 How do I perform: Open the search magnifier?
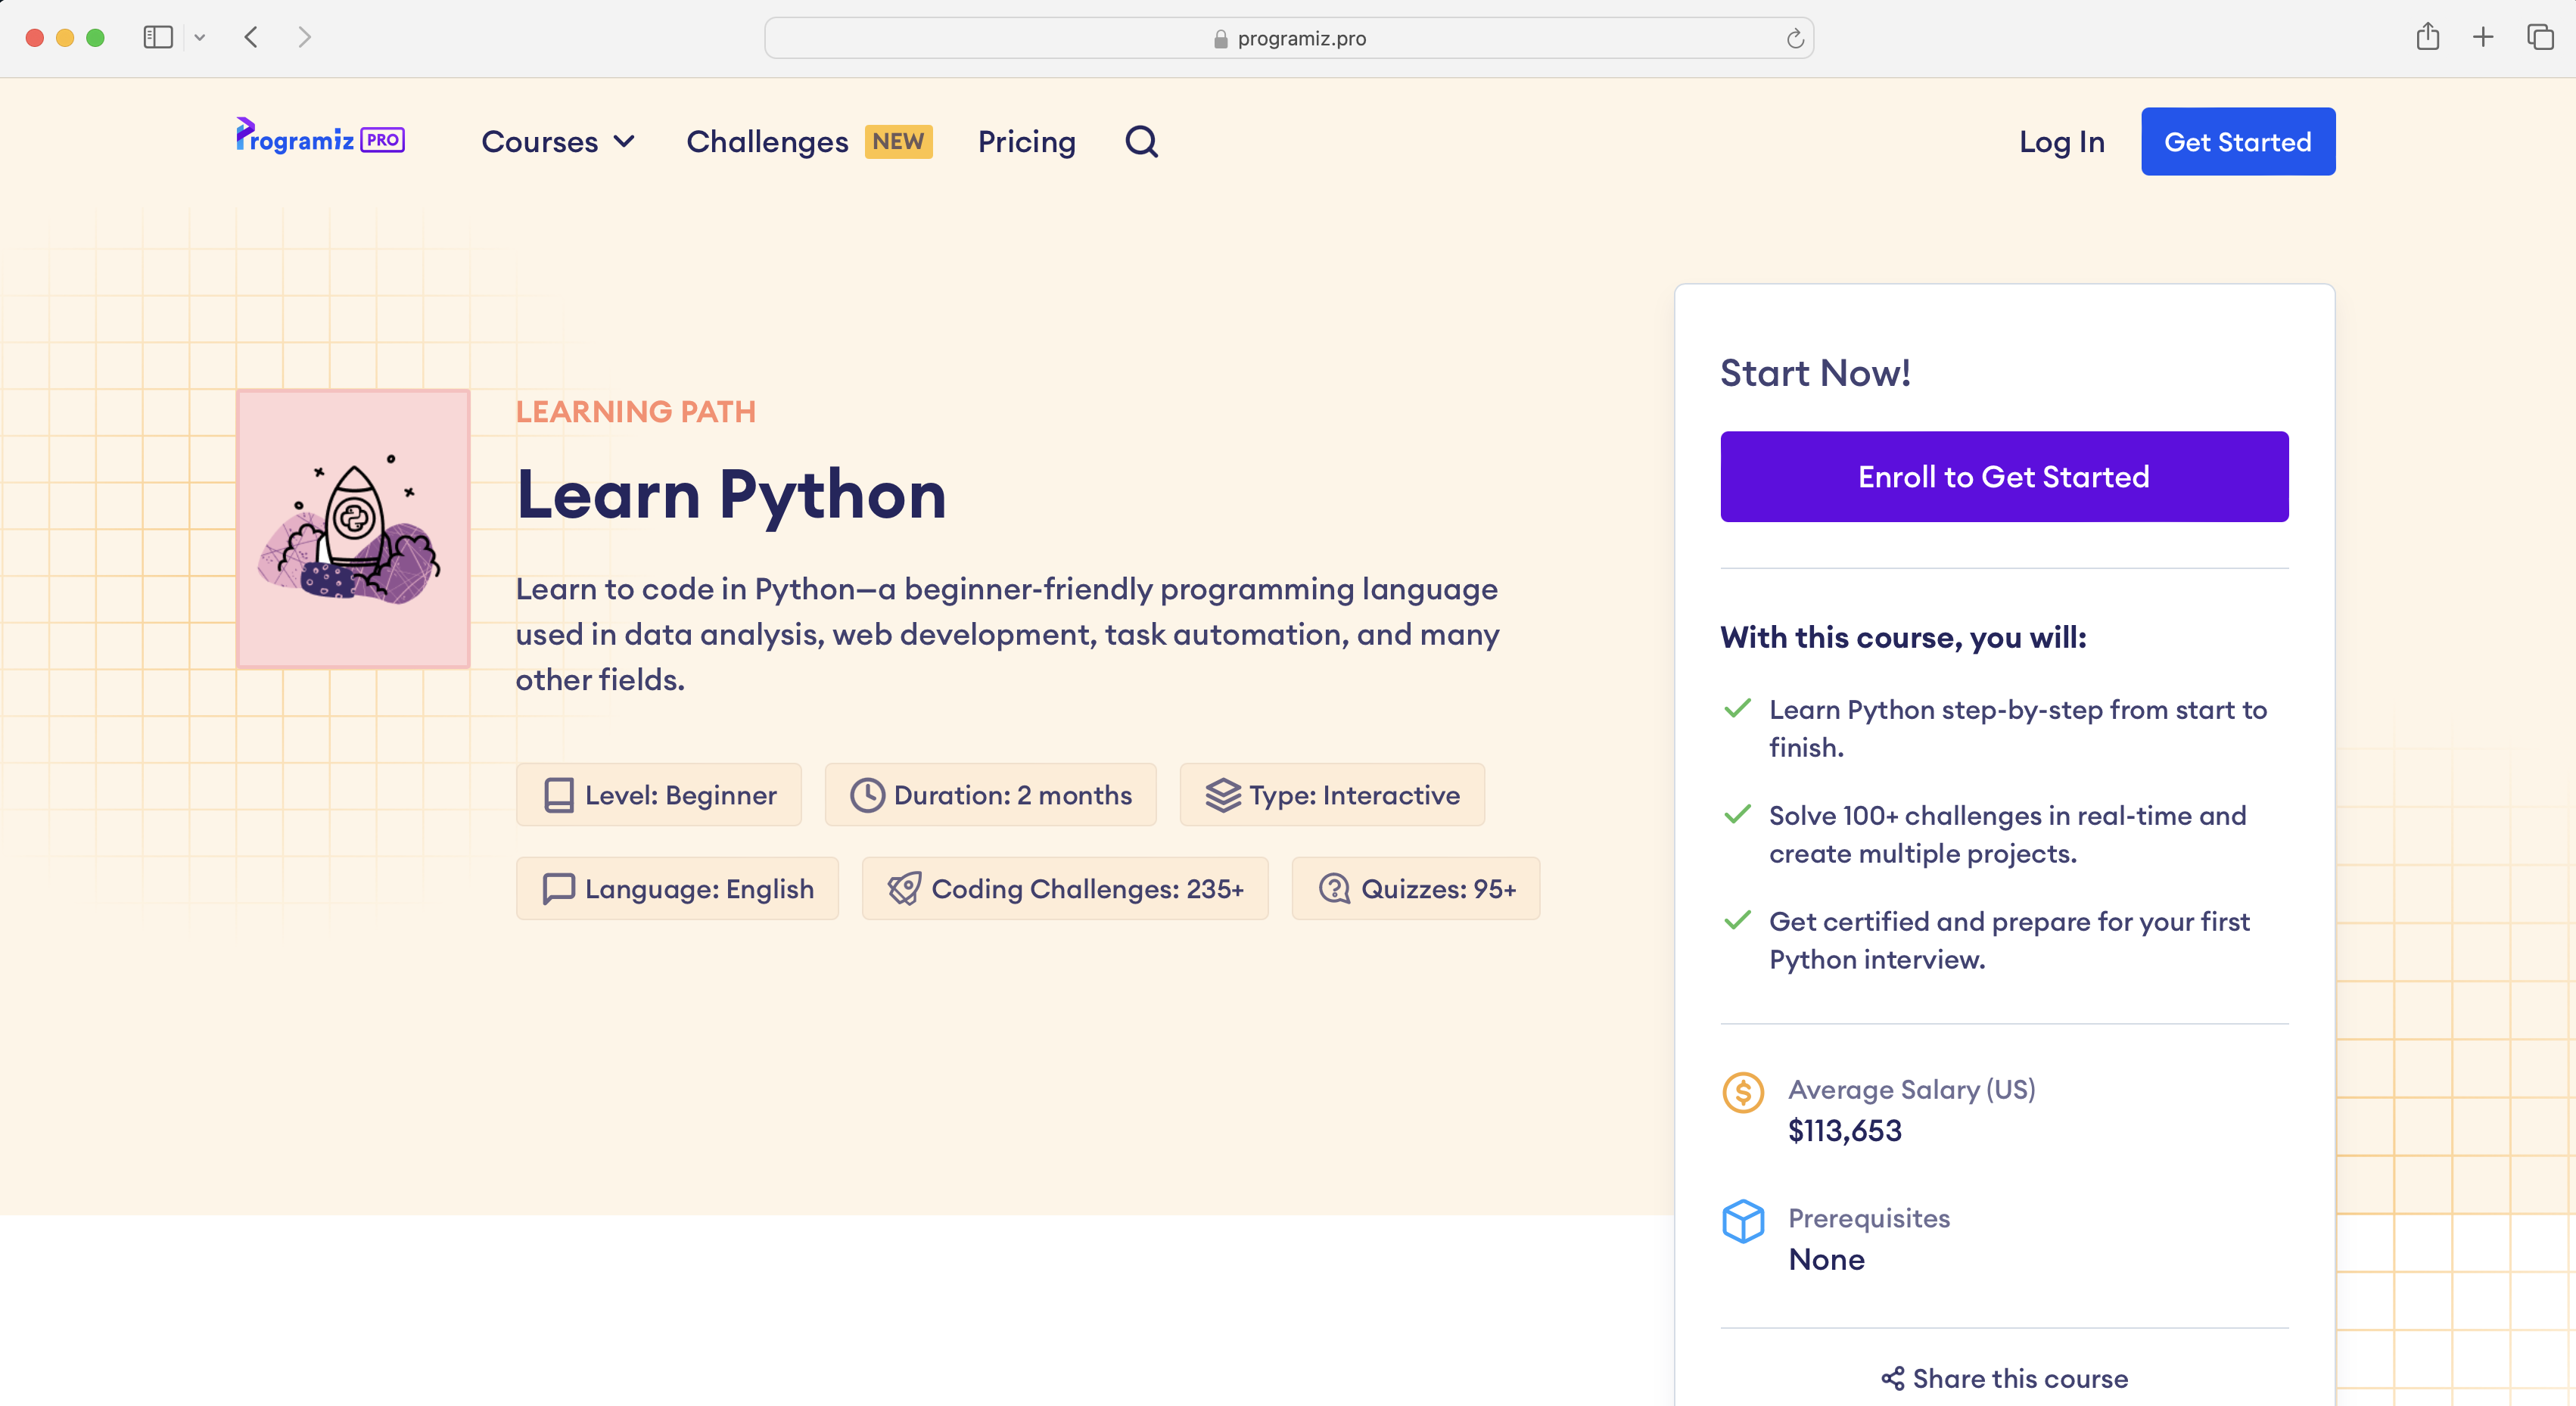tap(1141, 141)
